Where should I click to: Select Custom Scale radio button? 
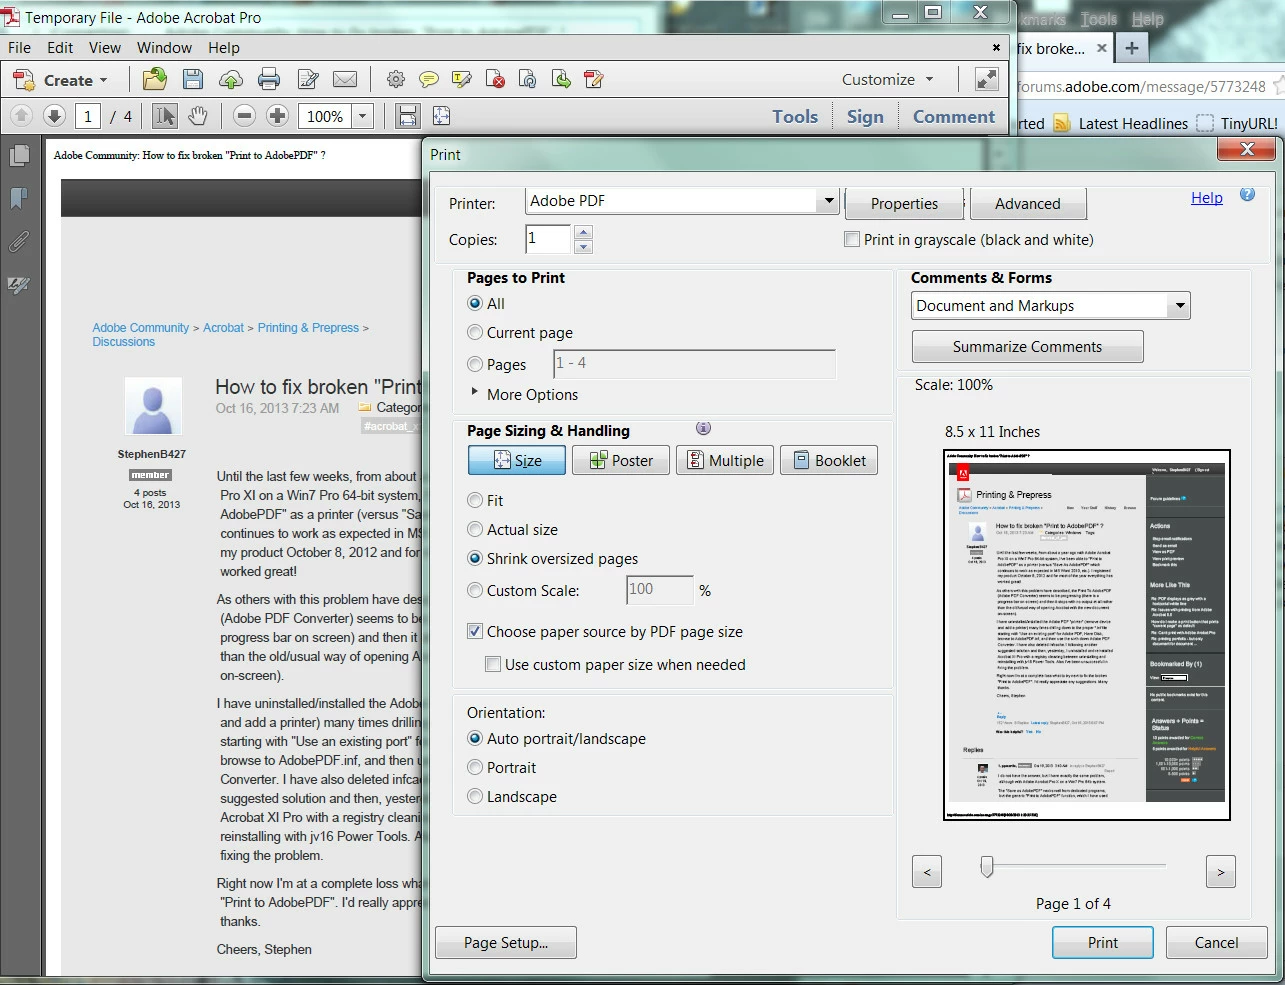coord(475,590)
